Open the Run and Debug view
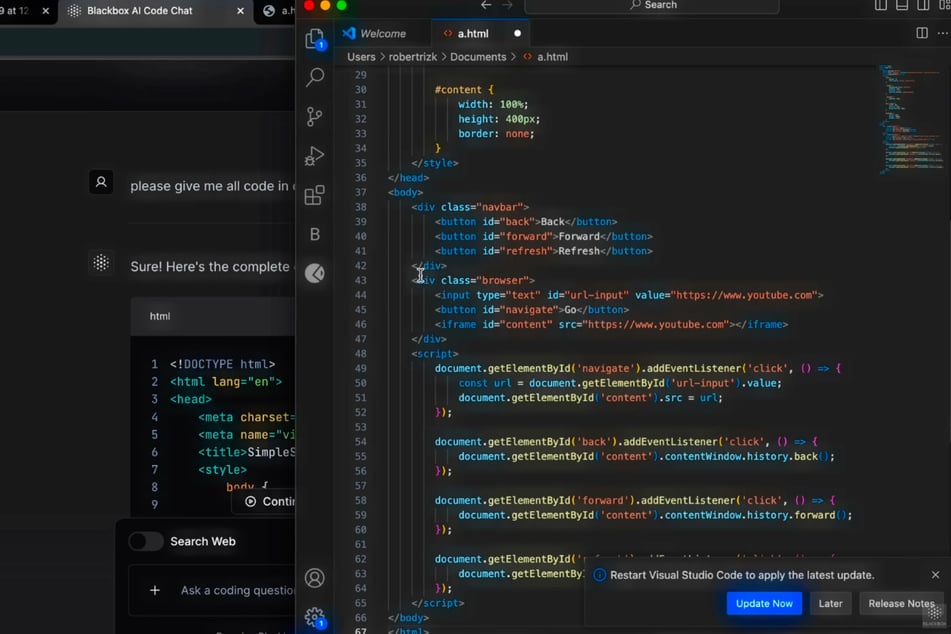 pyautogui.click(x=315, y=155)
